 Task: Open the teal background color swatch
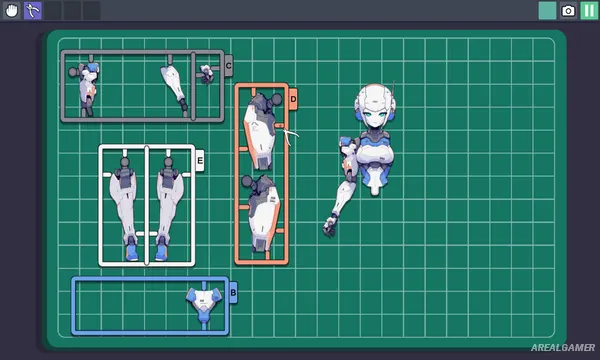[548, 10]
